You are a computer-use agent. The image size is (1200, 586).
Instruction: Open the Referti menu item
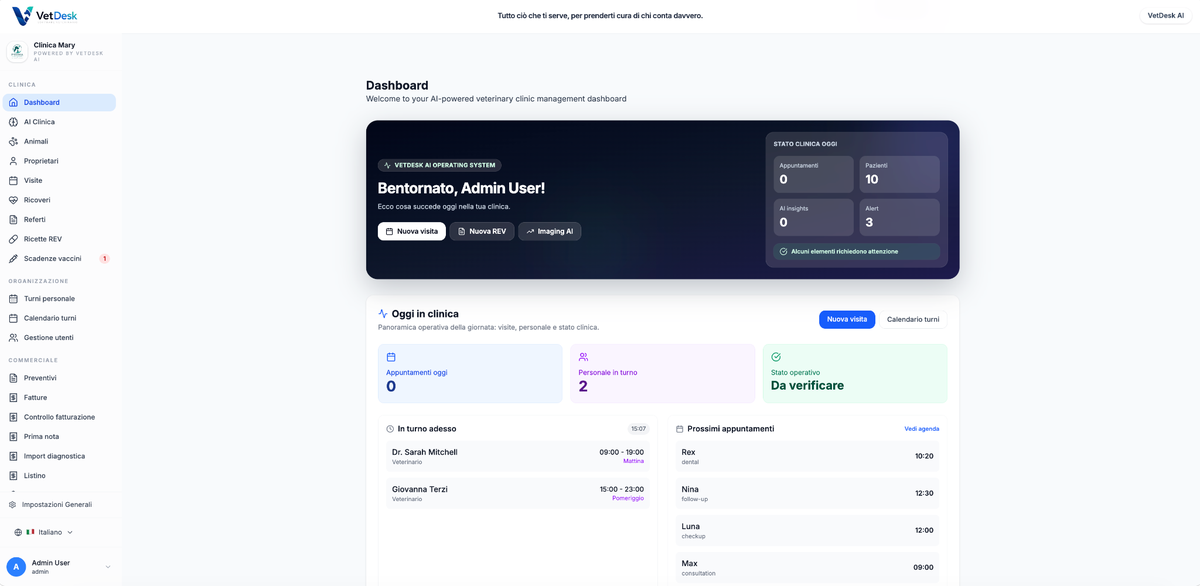[x=59, y=219]
